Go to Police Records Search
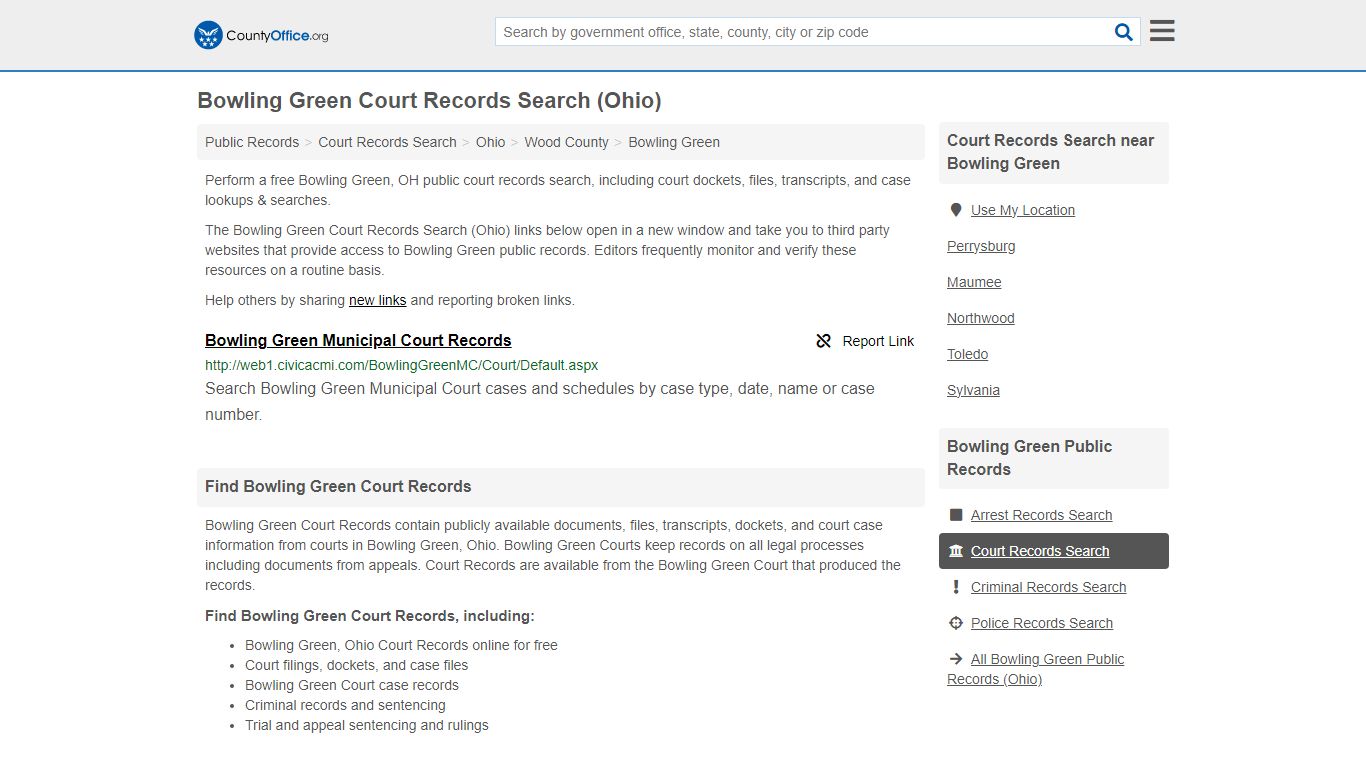This screenshot has width=1366, height=768. [x=1042, y=623]
